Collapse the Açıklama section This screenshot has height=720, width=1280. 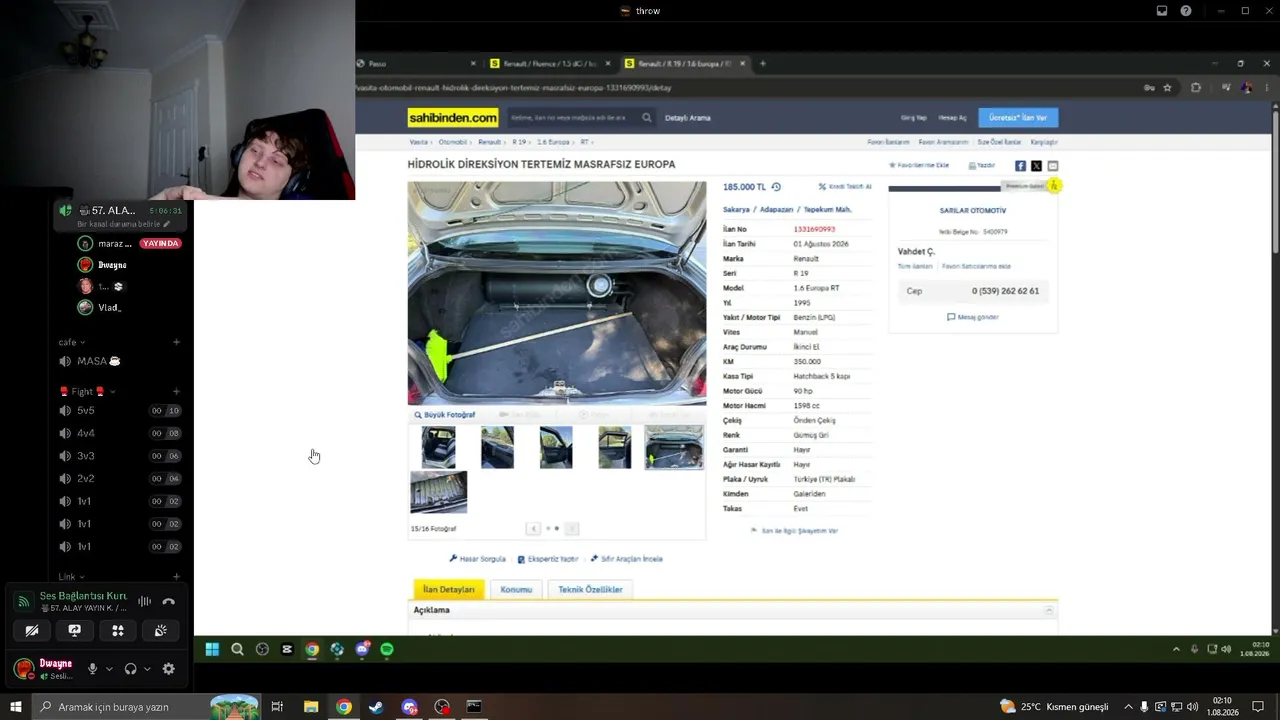(1049, 610)
